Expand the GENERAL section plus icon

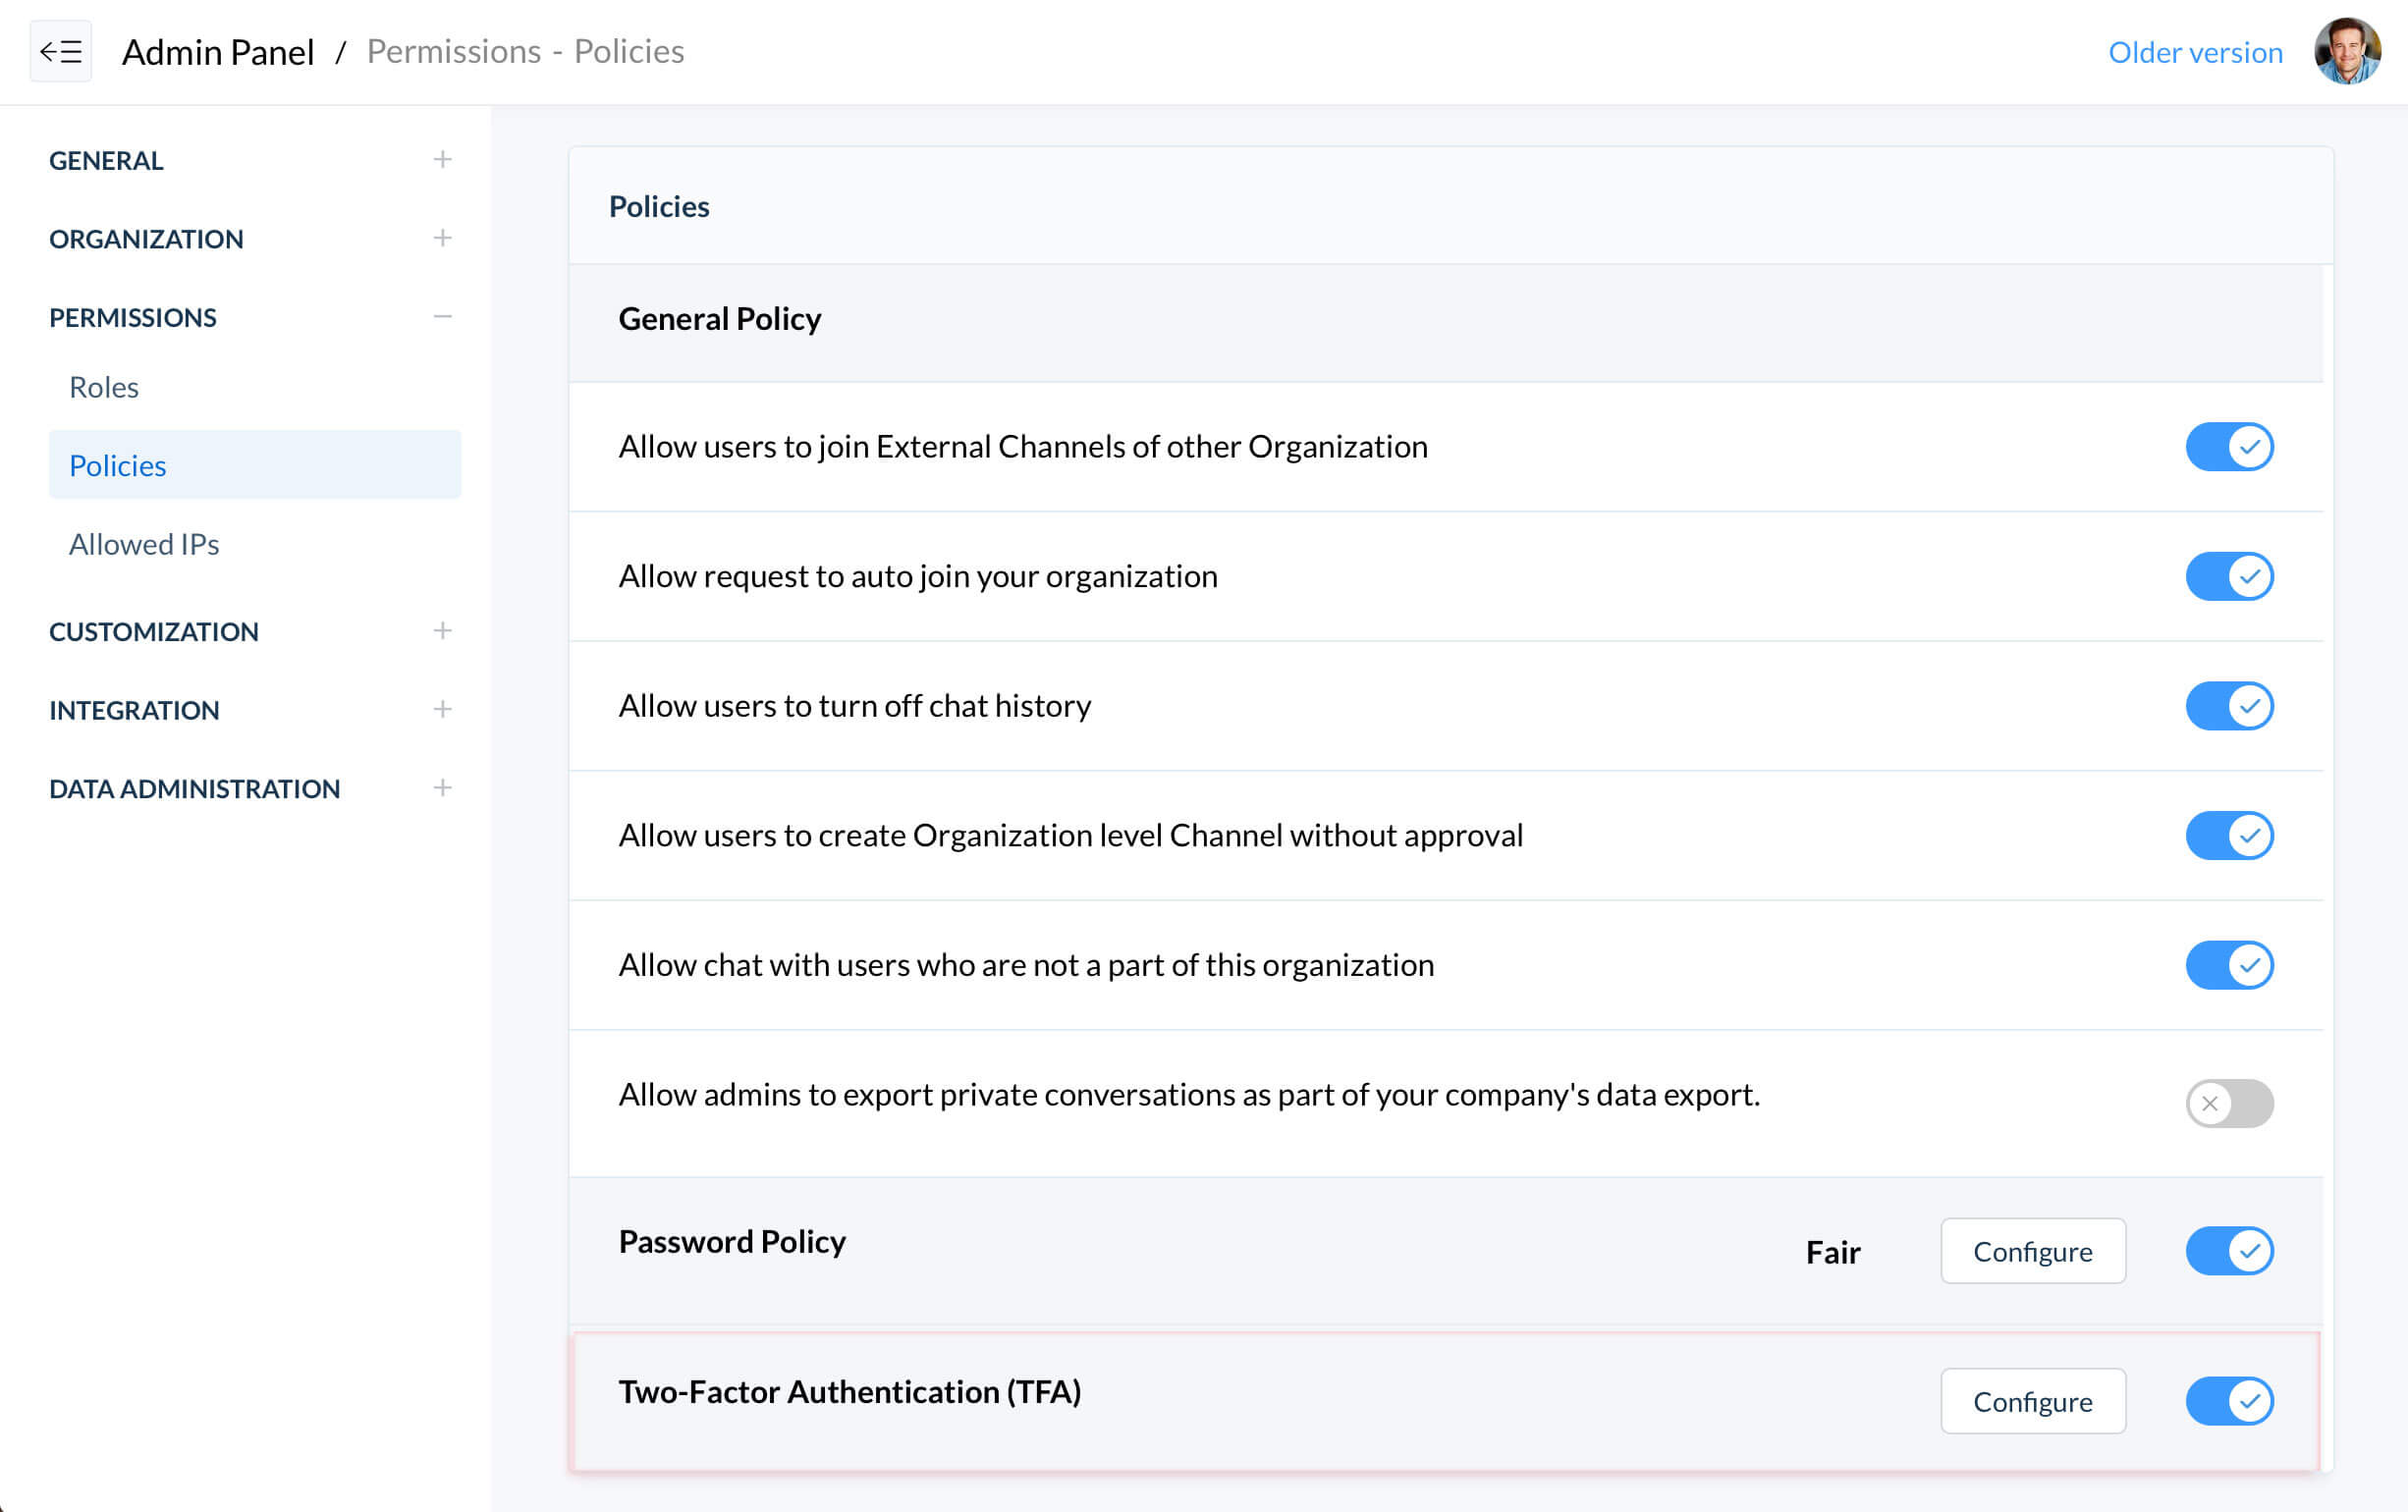(443, 159)
